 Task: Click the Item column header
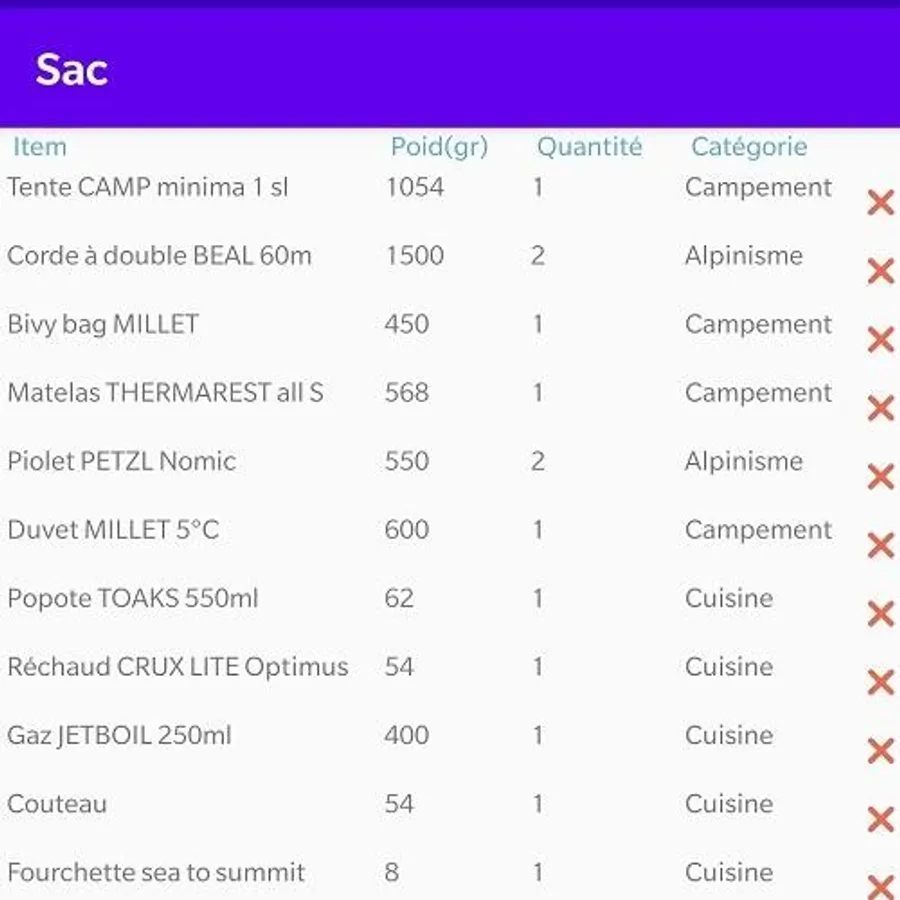[x=40, y=147]
